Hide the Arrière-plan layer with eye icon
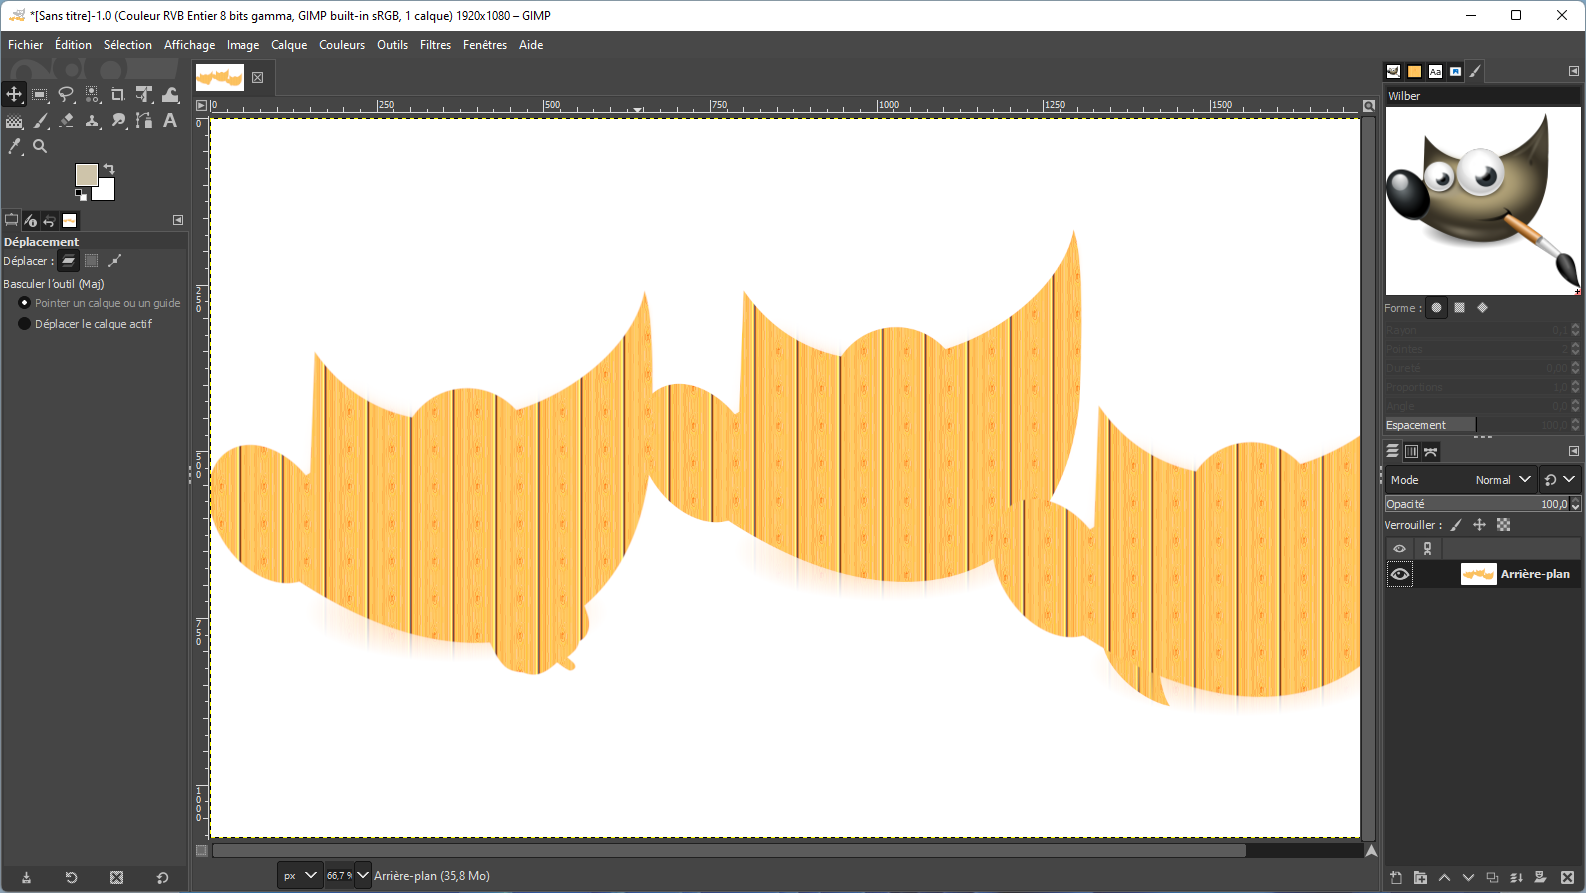 [1399, 574]
